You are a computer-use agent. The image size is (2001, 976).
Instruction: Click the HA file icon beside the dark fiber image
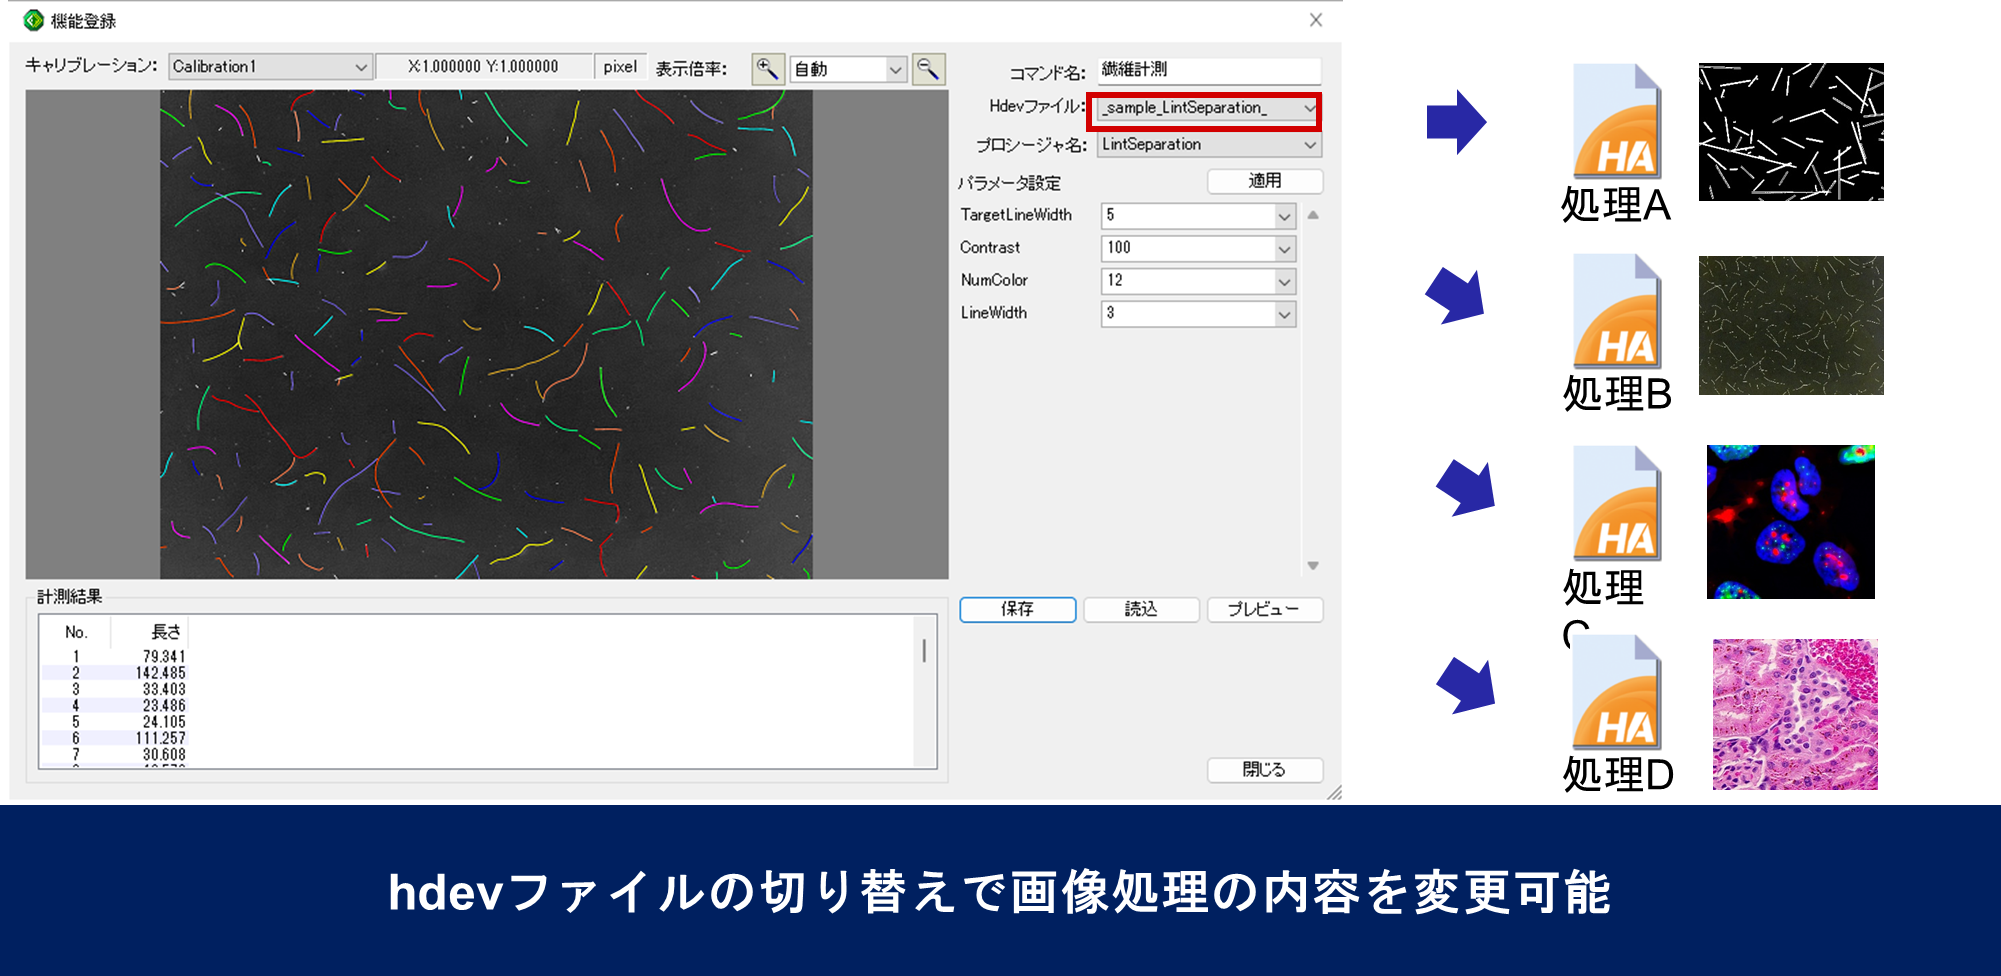pos(1615,312)
